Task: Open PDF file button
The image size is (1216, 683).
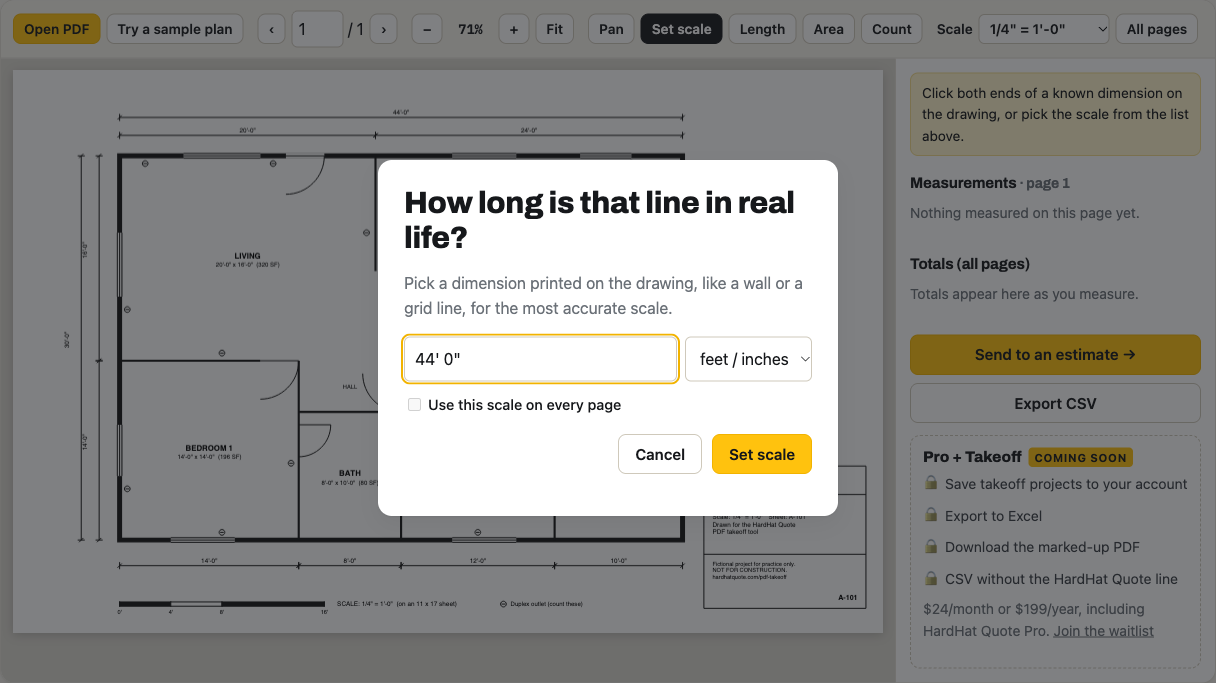Action: click(x=57, y=29)
